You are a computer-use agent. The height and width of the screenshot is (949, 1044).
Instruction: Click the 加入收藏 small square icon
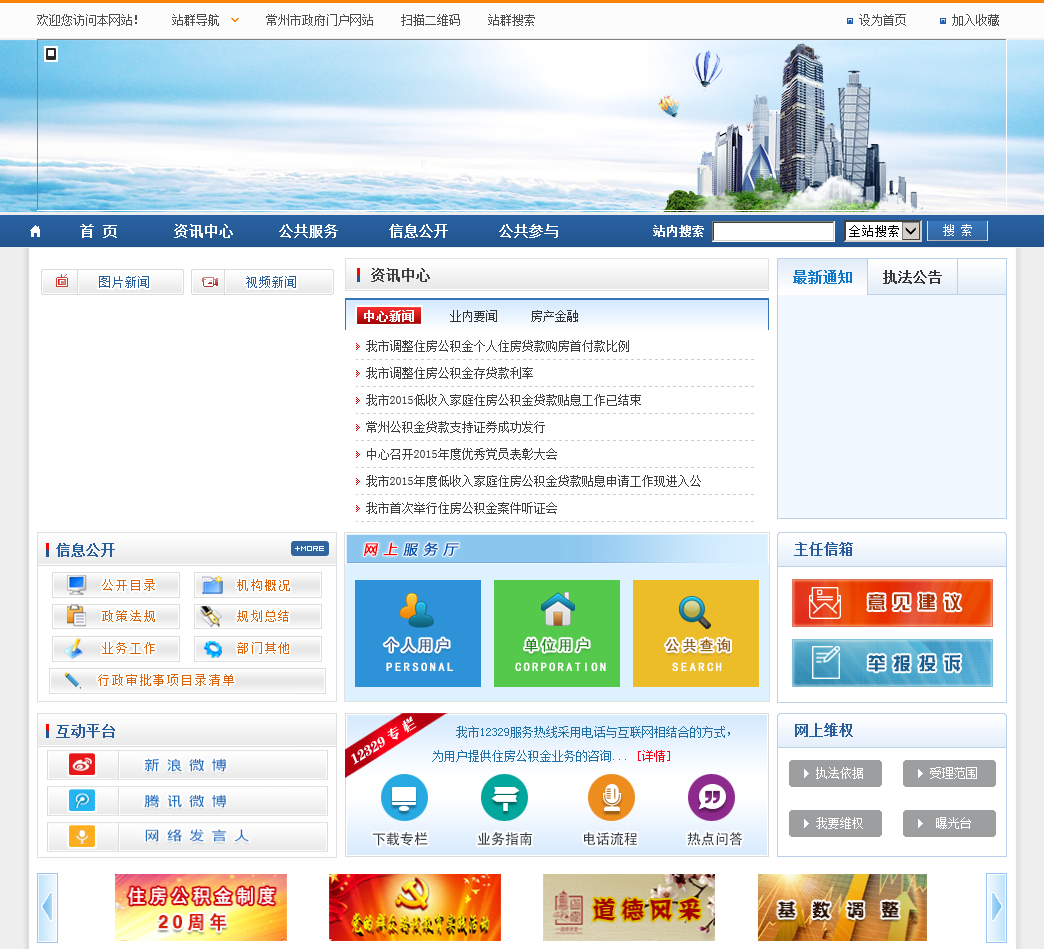[943, 21]
